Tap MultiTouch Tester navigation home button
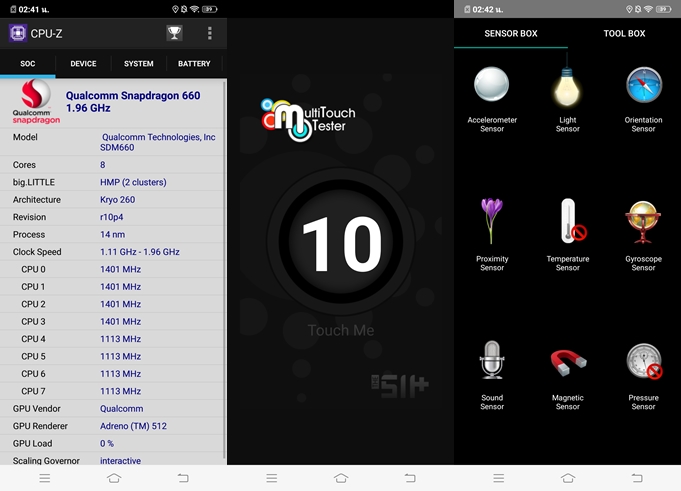The image size is (681, 491). pos(341,478)
